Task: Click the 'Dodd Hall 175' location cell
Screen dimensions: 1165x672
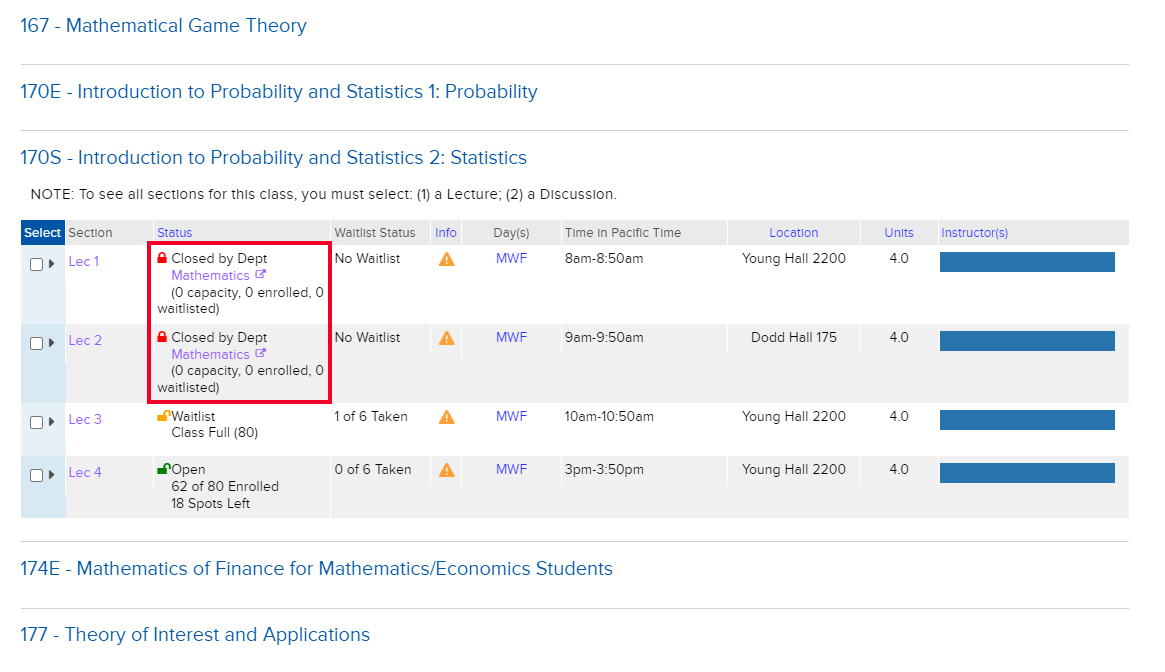Action: click(794, 337)
